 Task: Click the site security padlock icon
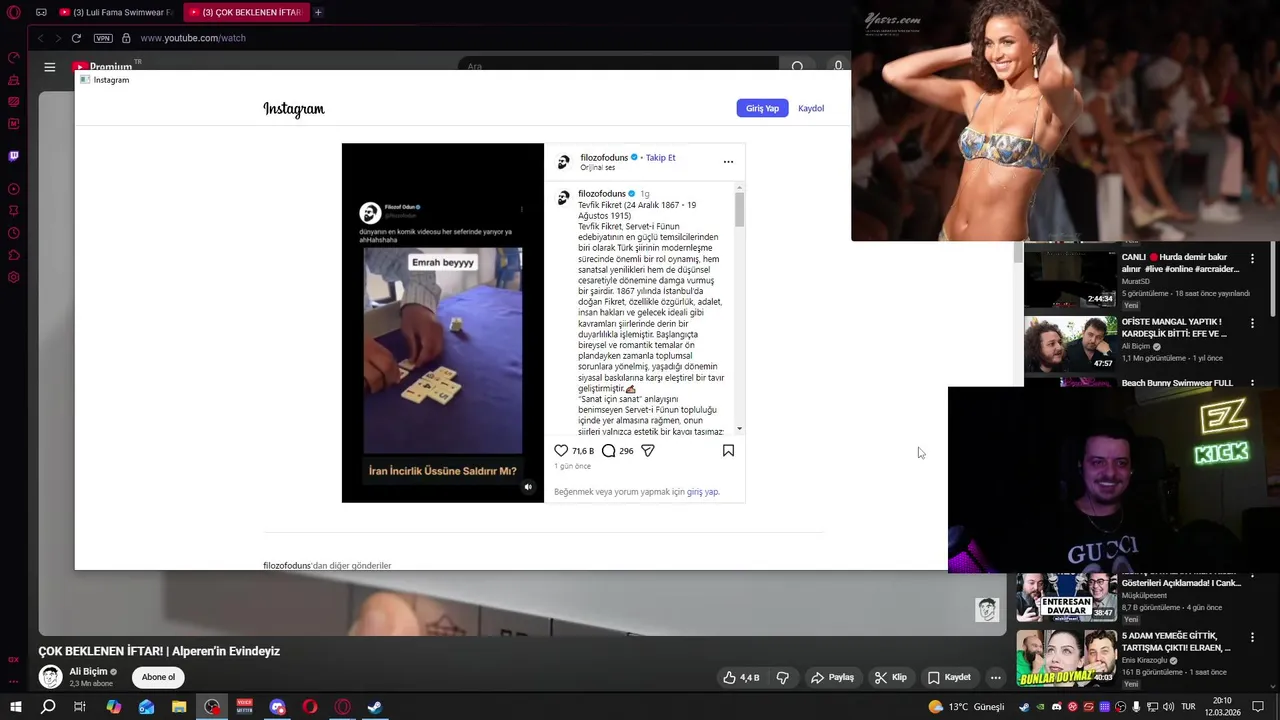(126, 38)
